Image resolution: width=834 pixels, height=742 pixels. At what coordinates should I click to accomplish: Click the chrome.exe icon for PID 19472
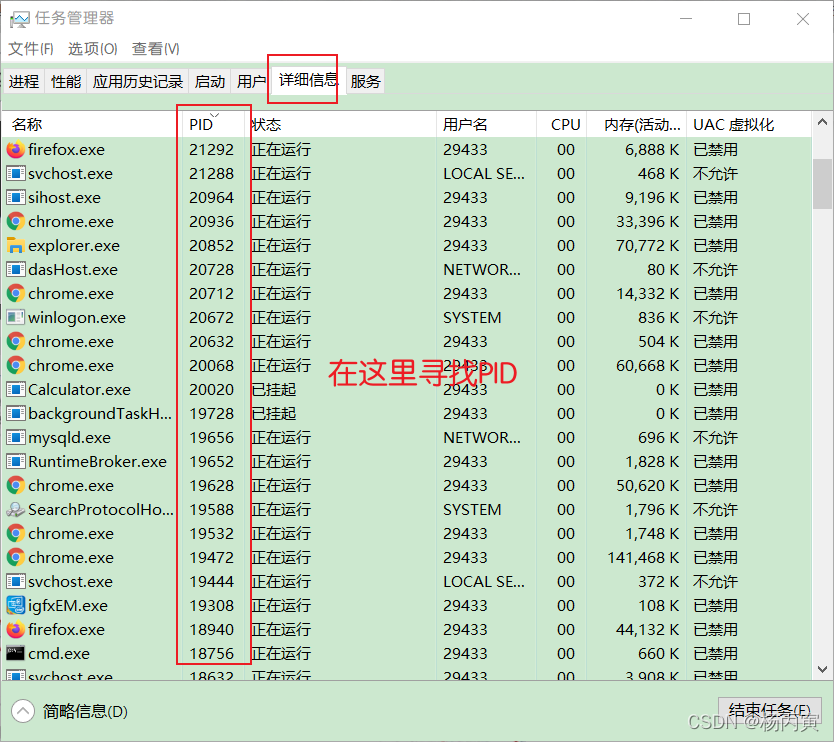15,557
